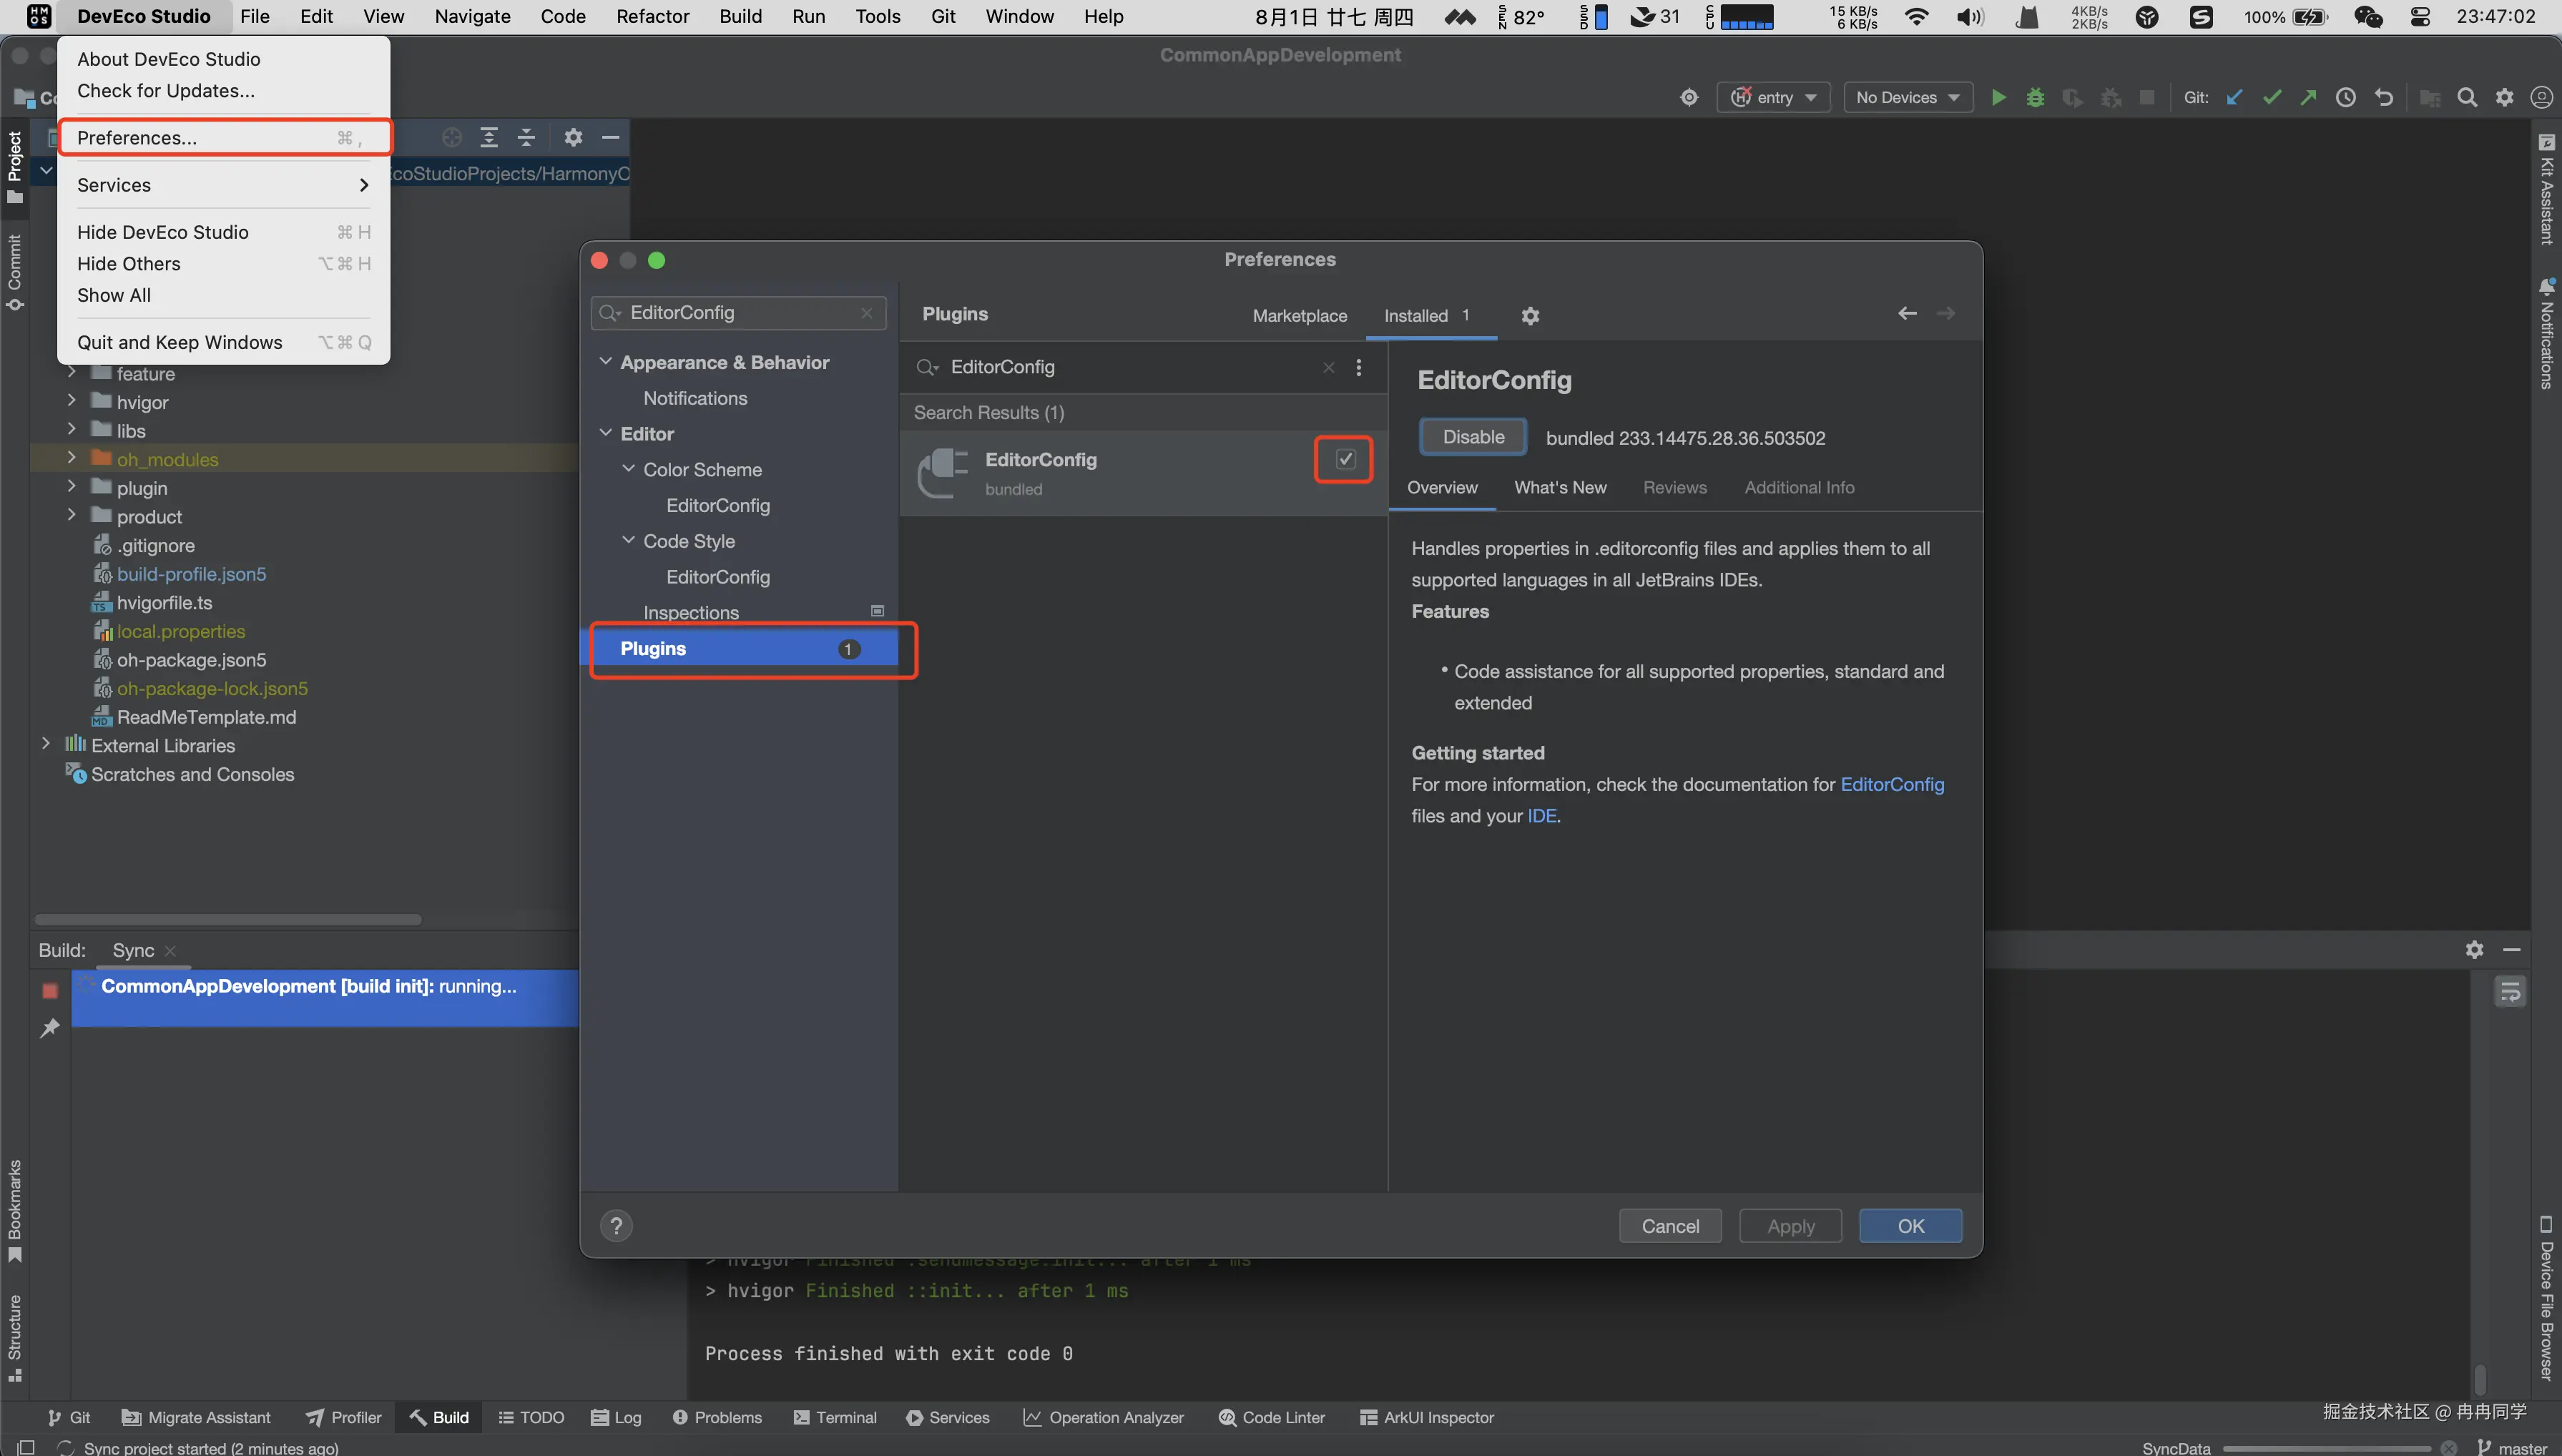Image resolution: width=2562 pixels, height=1456 pixels.
Task: Click the Git update project arrow
Action: click(2234, 97)
